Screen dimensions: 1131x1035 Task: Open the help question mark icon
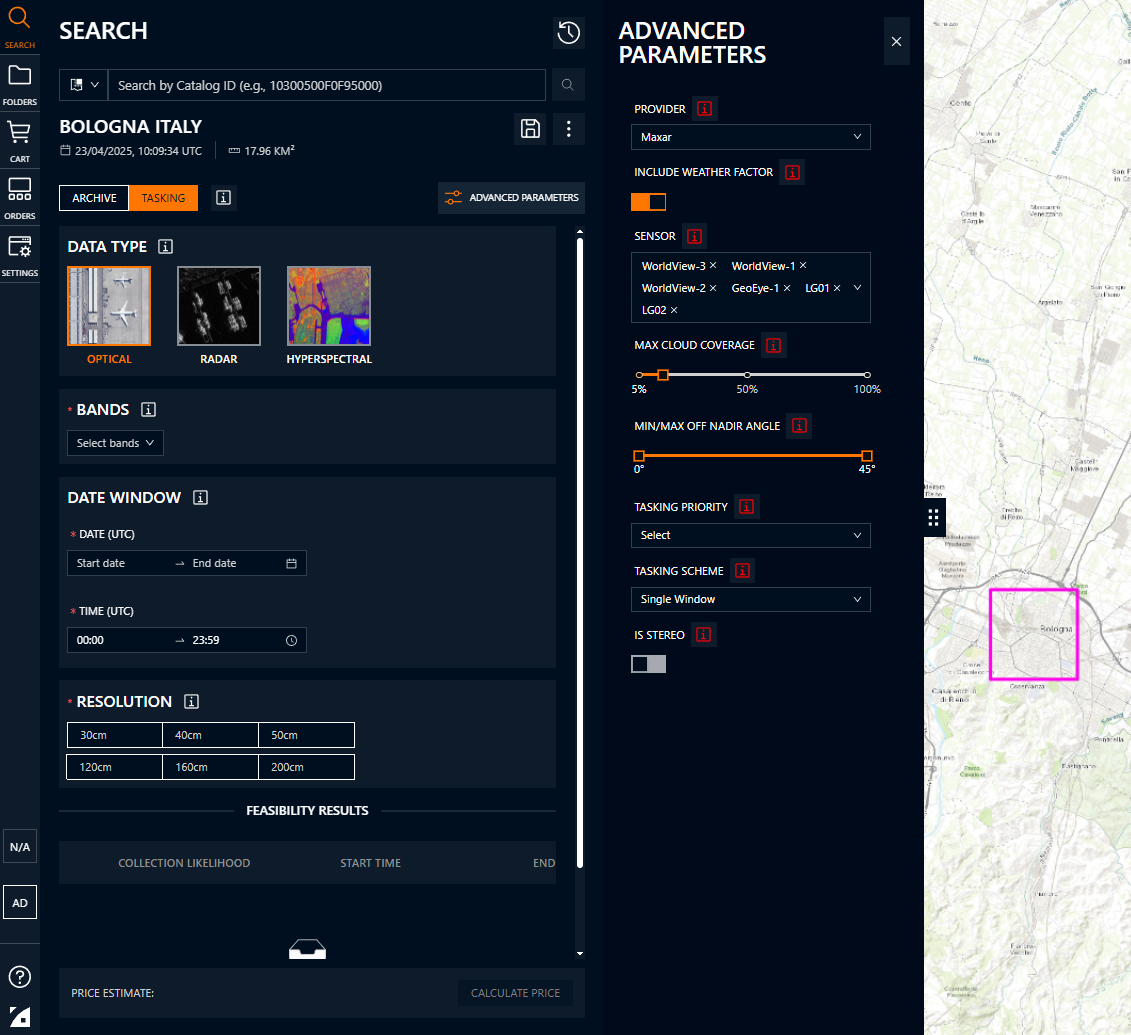point(19,977)
